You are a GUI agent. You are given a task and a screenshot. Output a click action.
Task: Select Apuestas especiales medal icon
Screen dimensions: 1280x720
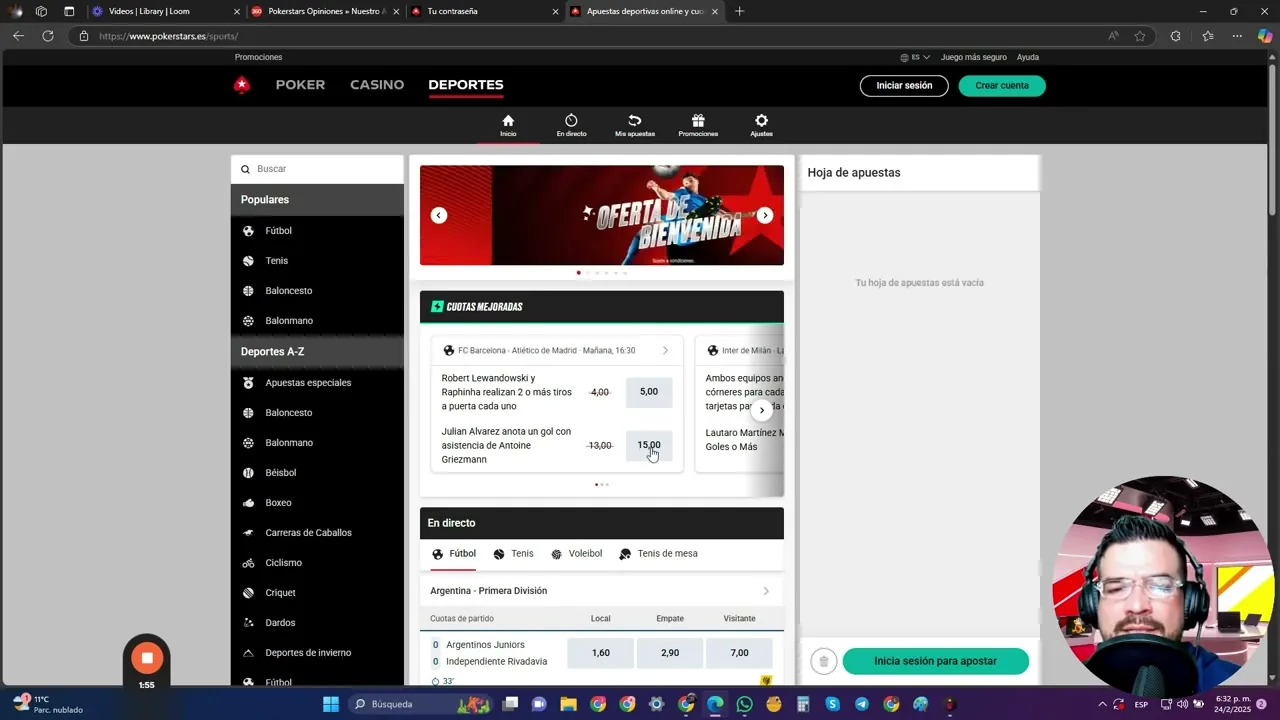[x=248, y=383]
